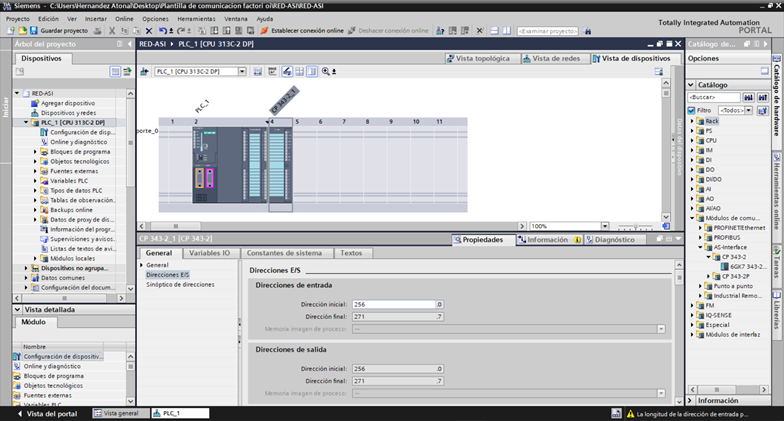
Task: Open the Edición menu
Action: tap(48, 18)
